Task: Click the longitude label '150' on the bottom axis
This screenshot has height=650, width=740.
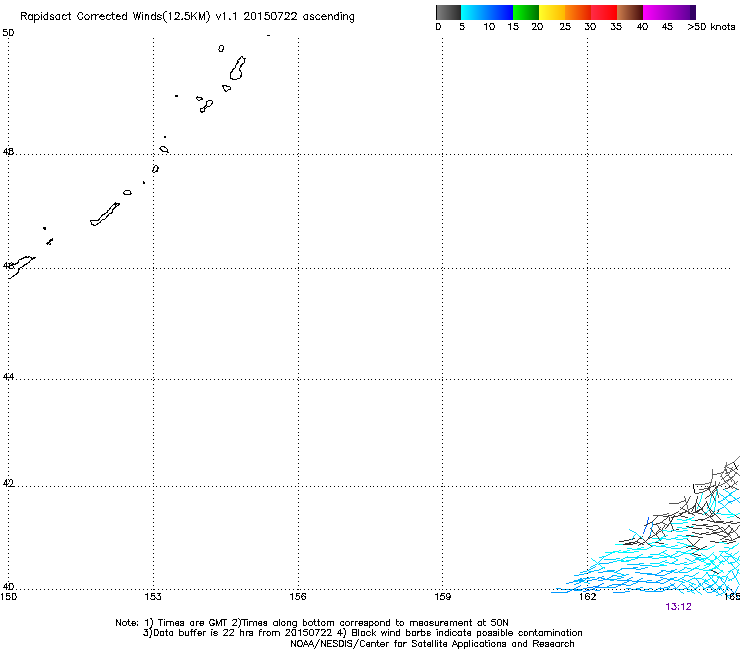Action: pyautogui.click(x=8, y=597)
